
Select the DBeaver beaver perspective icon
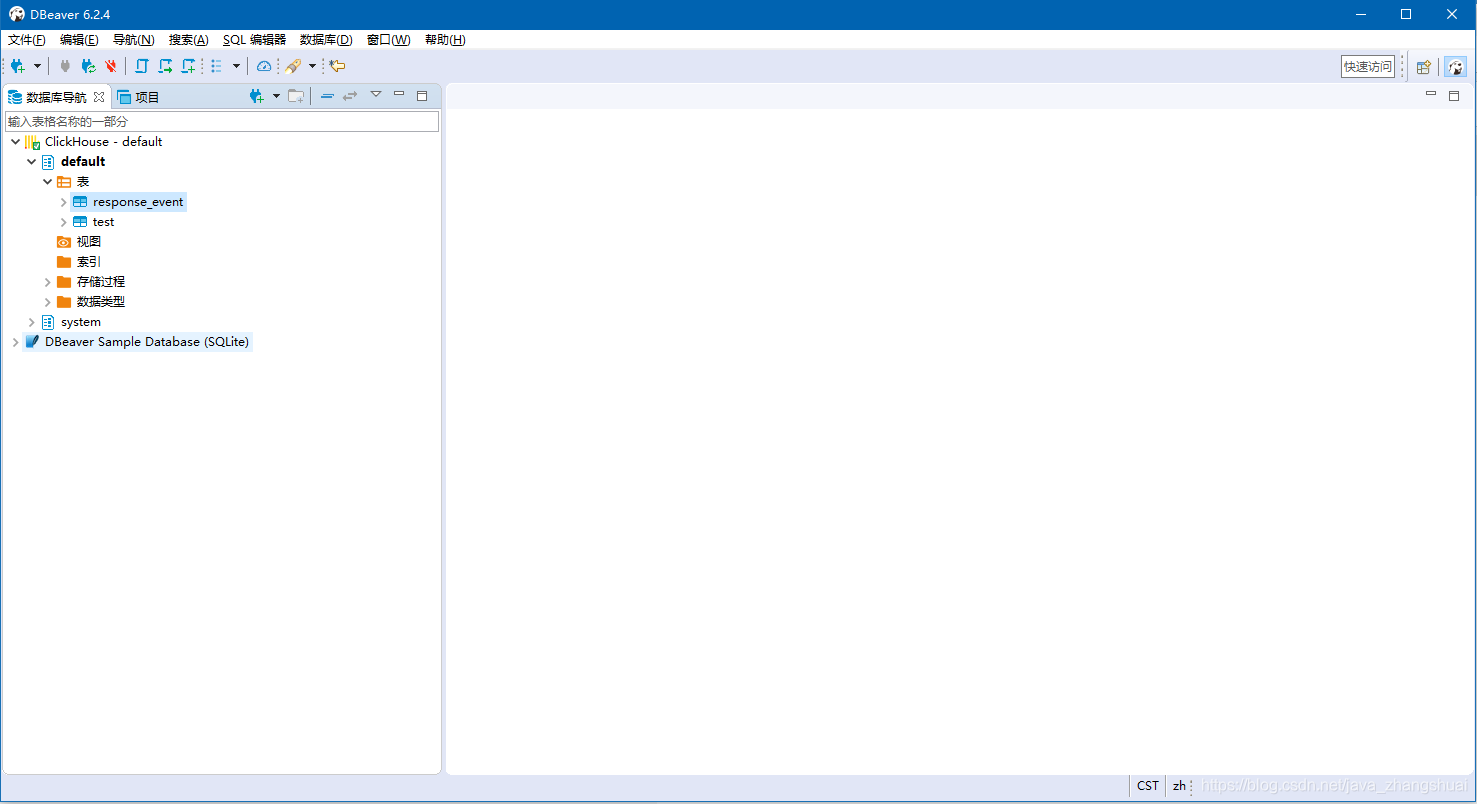click(1455, 67)
